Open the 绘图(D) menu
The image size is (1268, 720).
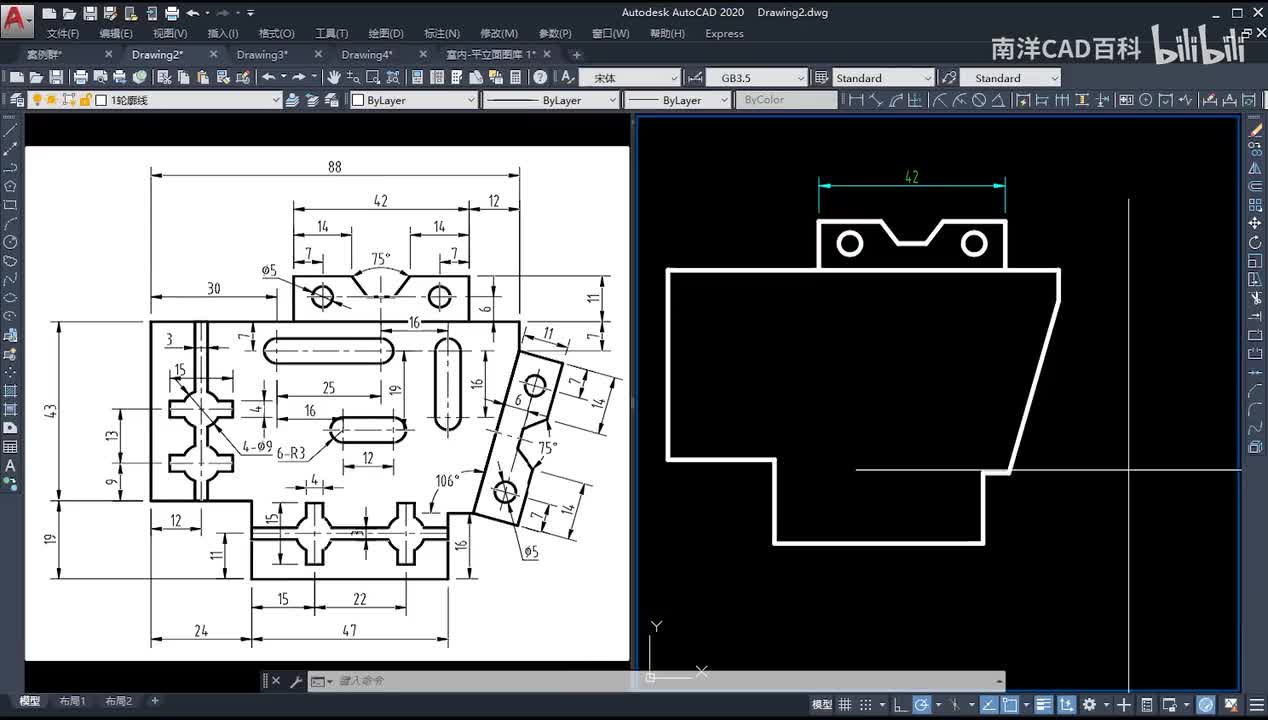pyautogui.click(x=386, y=33)
